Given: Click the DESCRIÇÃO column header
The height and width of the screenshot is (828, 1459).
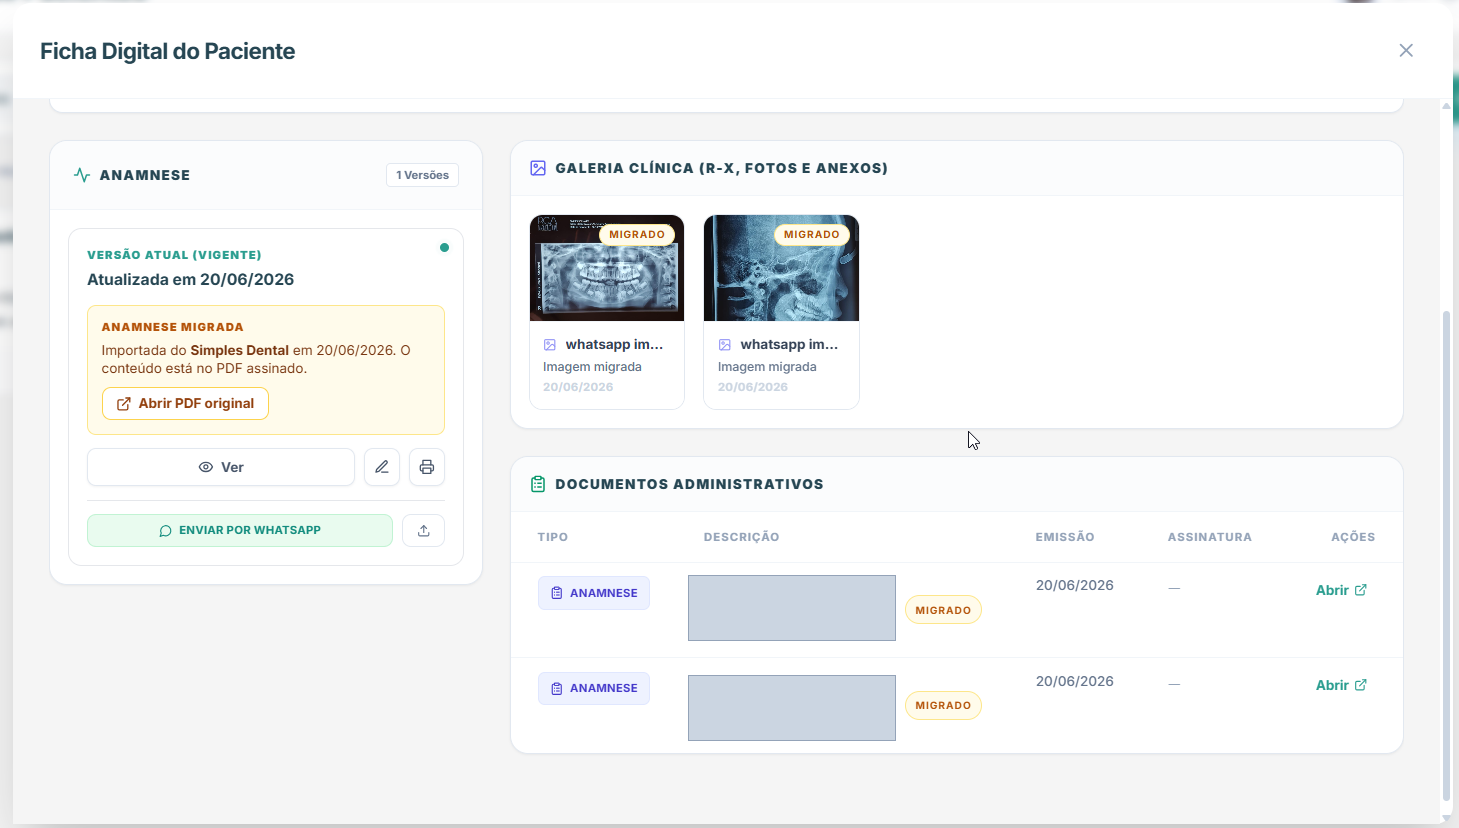Looking at the screenshot, I should 741,537.
